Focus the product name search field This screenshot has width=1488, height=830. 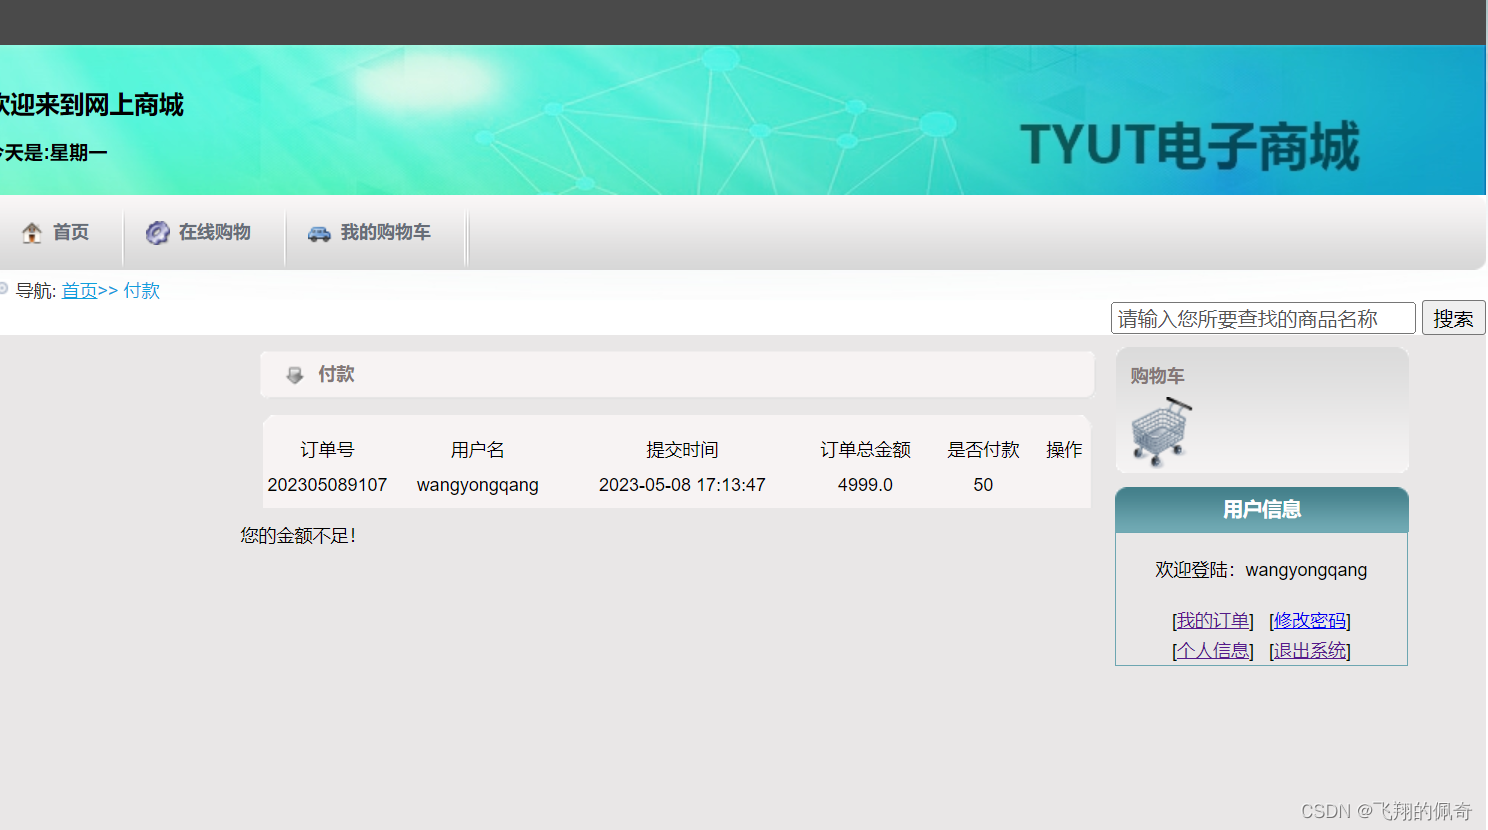coord(1263,318)
